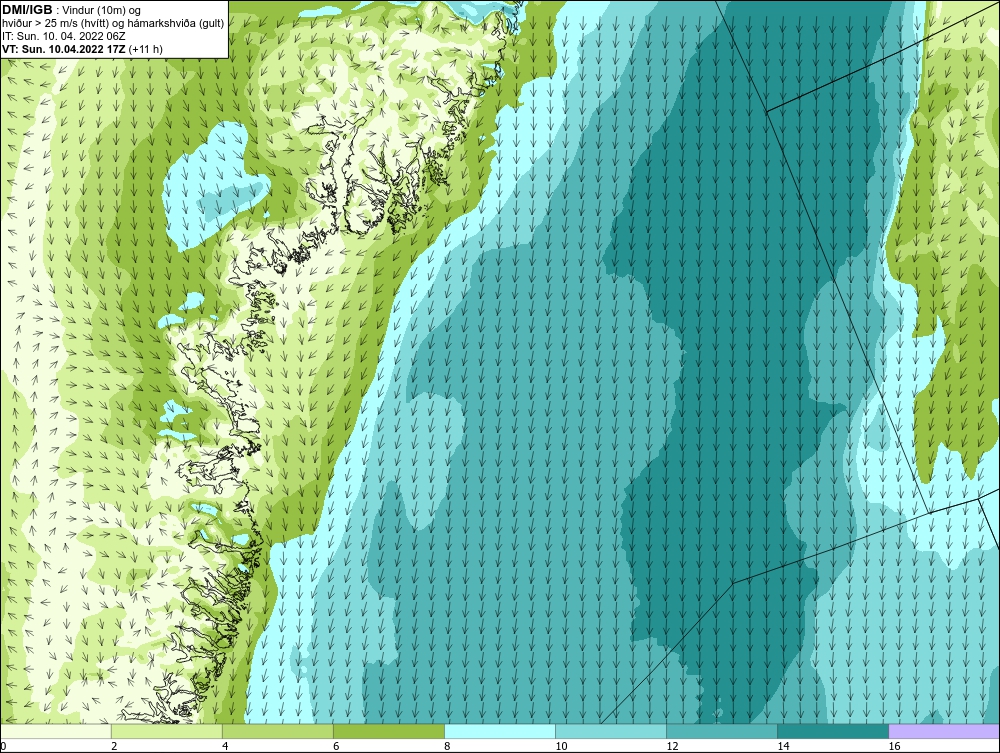Click the legend value '14'

tap(783, 746)
